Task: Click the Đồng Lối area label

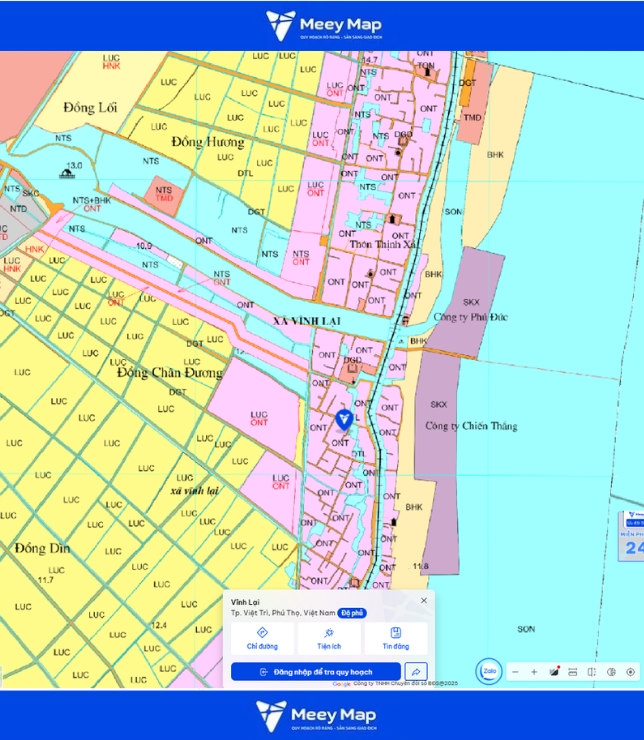Action: click(x=90, y=108)
